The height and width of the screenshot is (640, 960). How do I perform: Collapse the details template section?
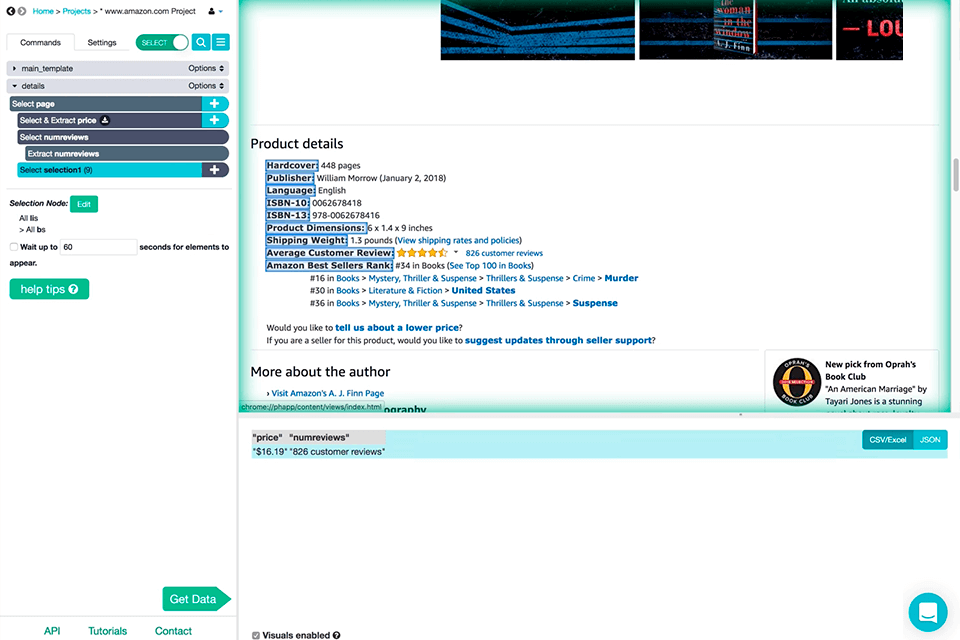[15, 86]
